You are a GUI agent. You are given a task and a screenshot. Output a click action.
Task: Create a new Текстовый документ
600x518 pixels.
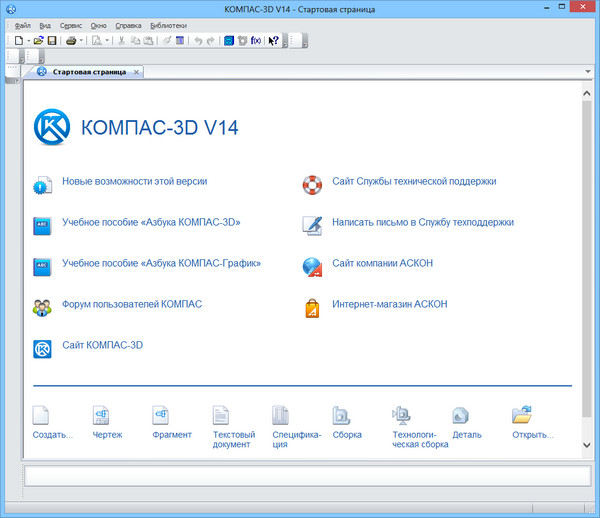[x=221, y=415]
